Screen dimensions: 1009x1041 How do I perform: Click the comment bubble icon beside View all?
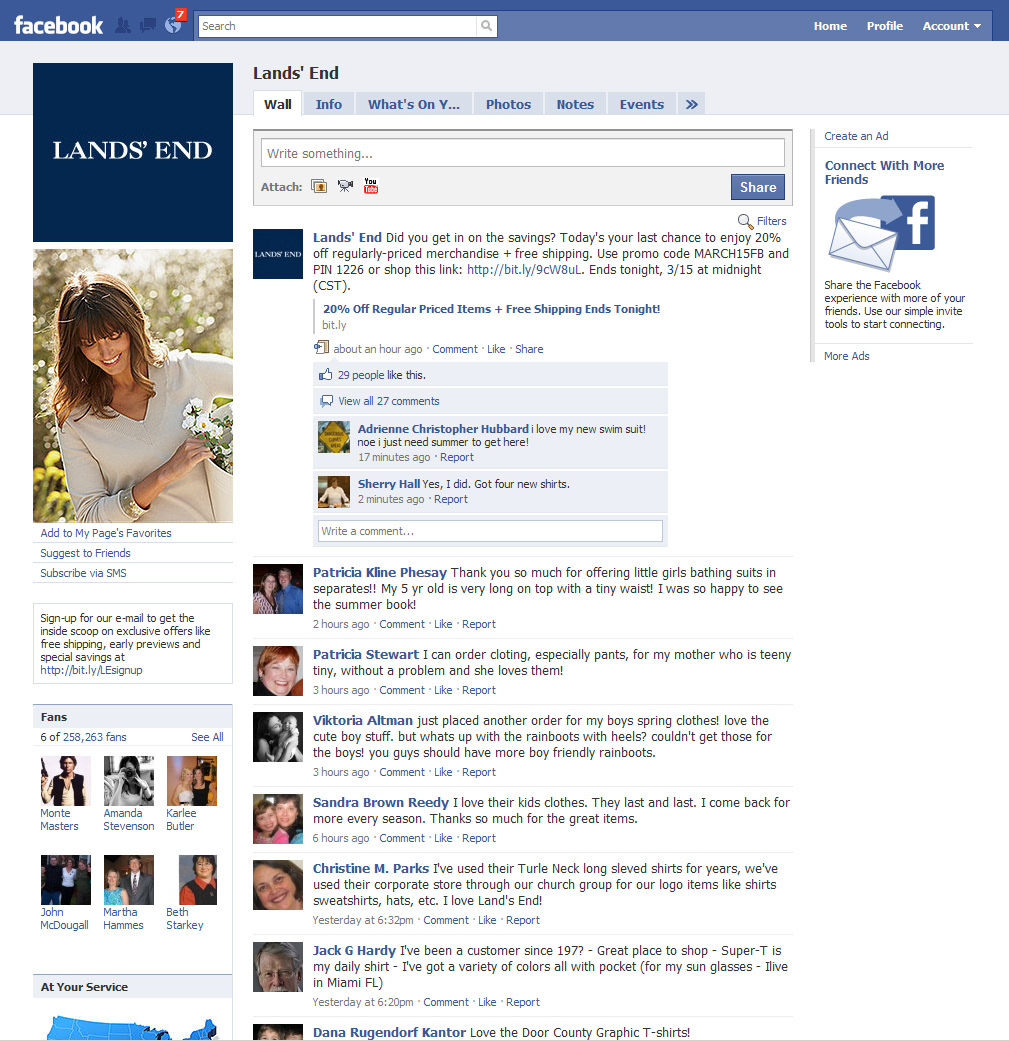click(327, 401)
